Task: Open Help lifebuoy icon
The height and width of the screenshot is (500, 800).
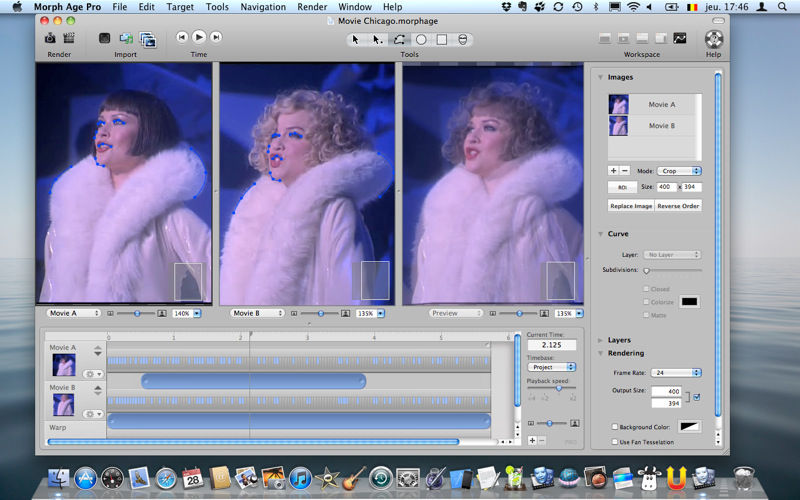Action: pyautogui.click(x=714, y=39)
